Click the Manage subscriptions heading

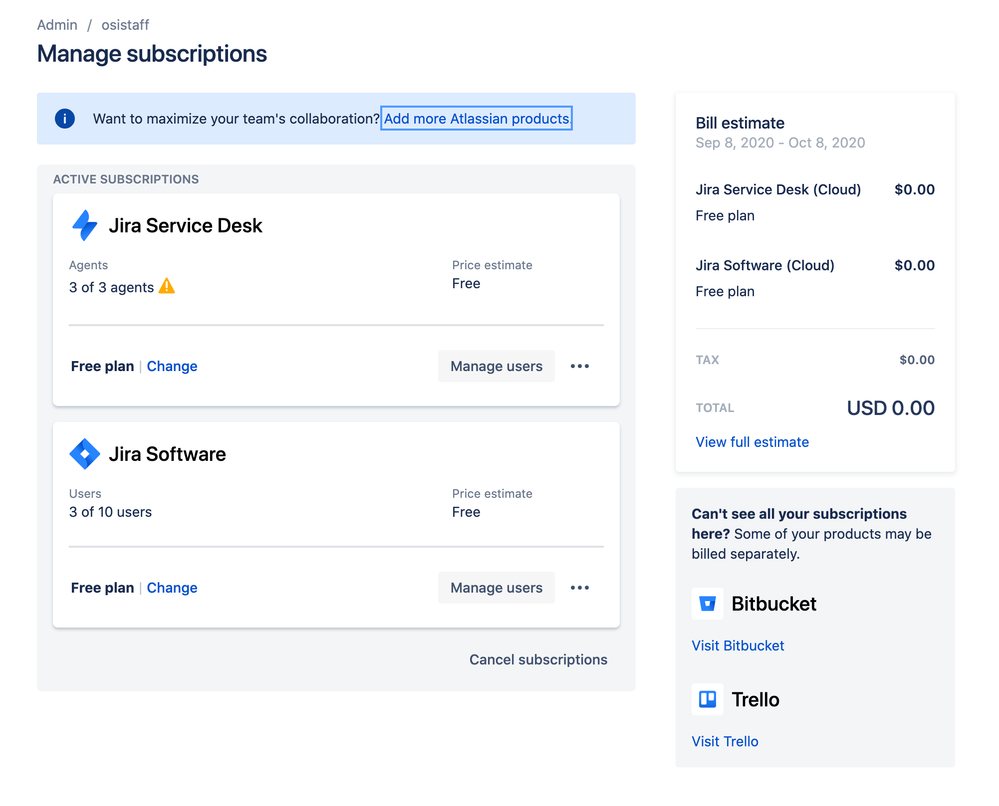(x=152, y=54)
